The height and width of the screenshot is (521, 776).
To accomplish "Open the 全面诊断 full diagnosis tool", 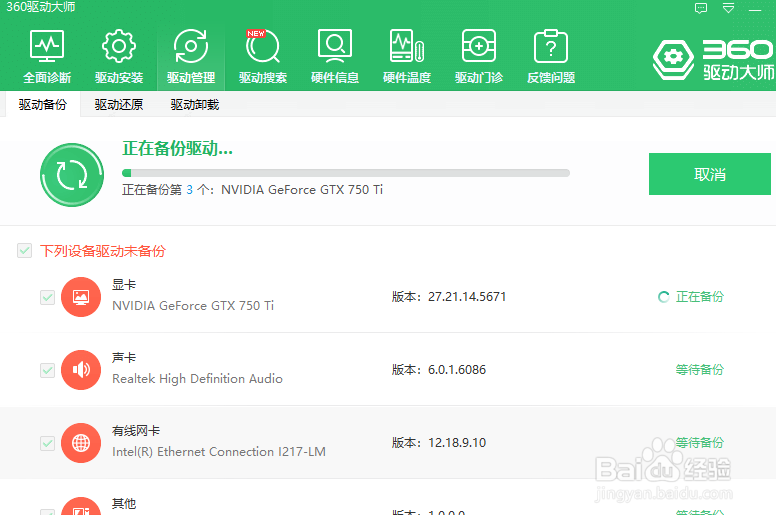I will click(47, 57).
